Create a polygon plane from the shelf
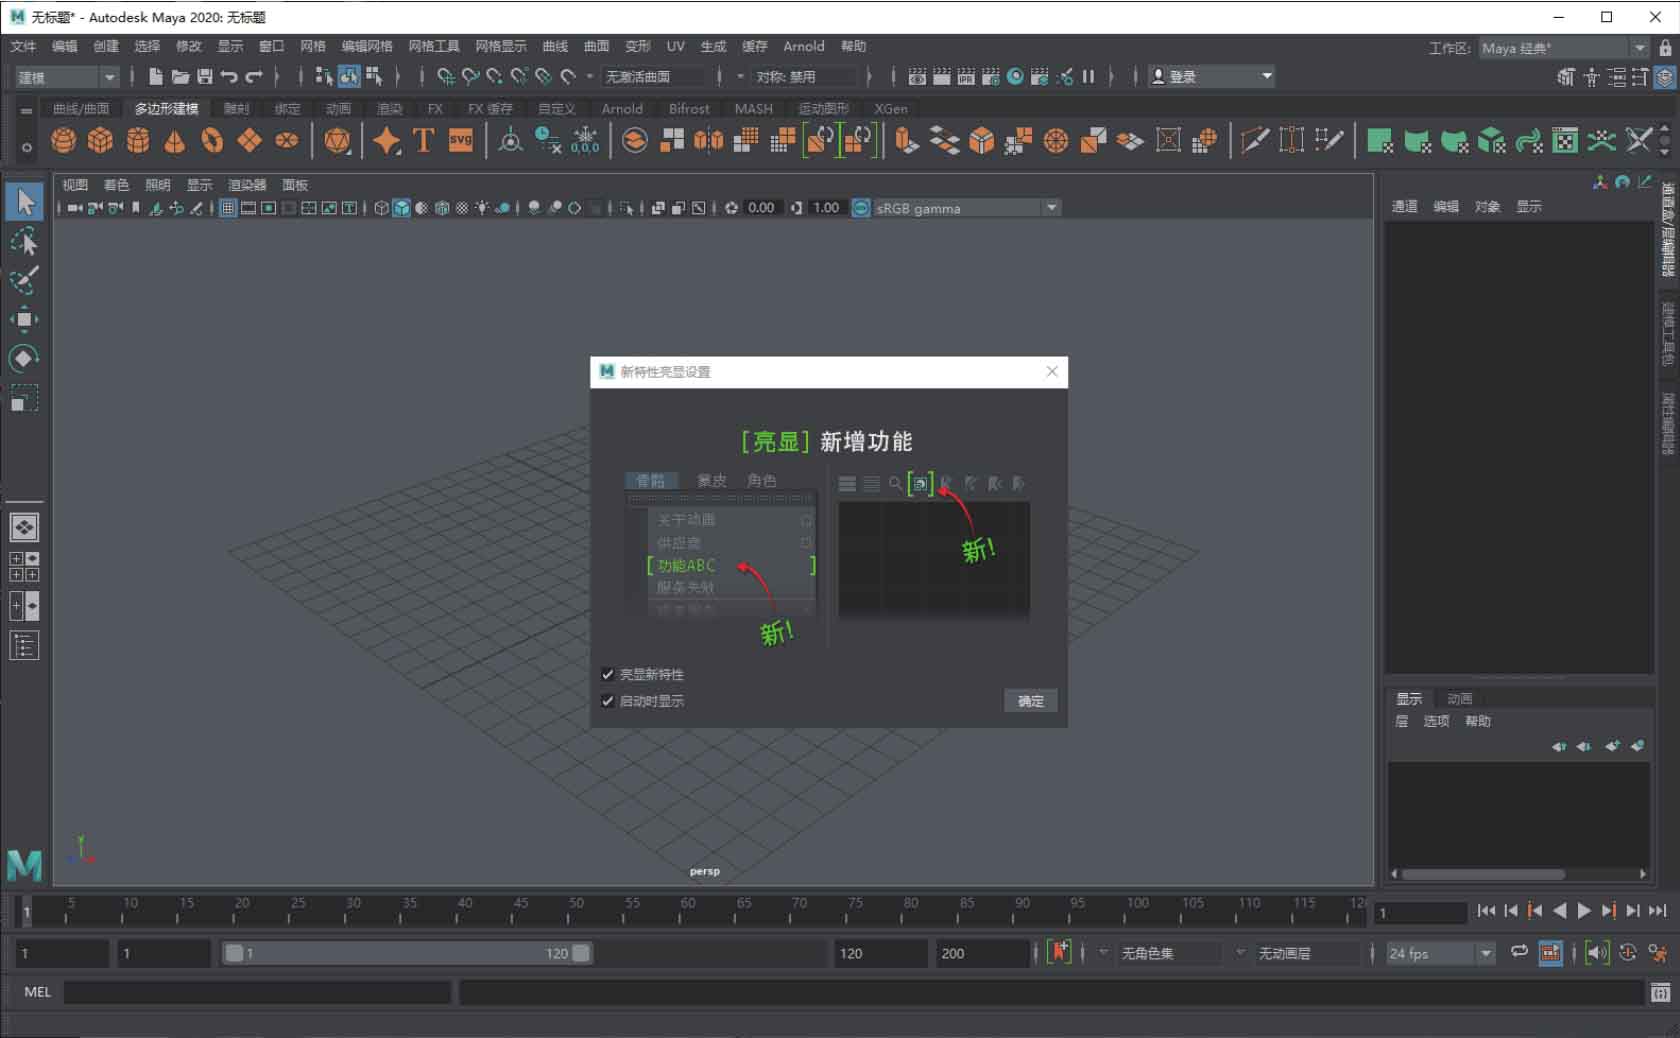 click(249, 141)
